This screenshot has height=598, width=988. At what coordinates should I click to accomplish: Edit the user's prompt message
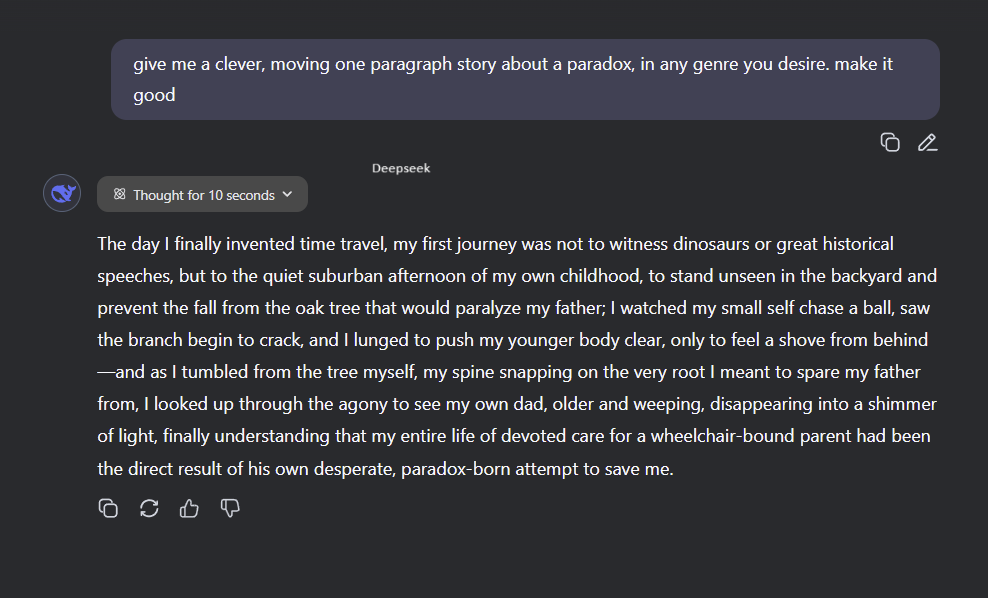coord(928,142)
